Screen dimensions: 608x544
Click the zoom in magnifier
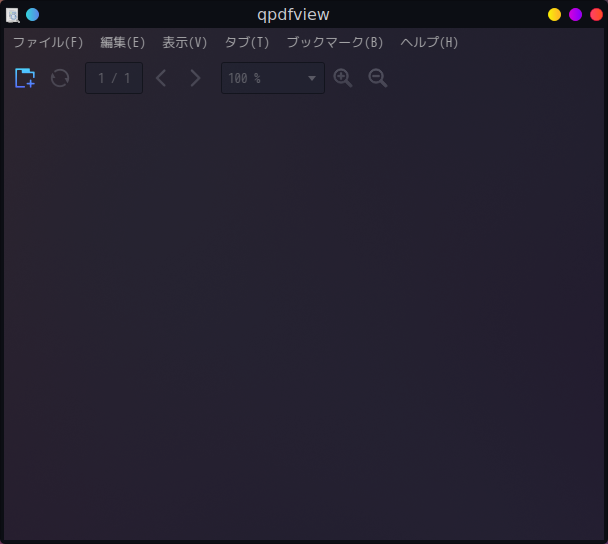(x=343, y=78)
